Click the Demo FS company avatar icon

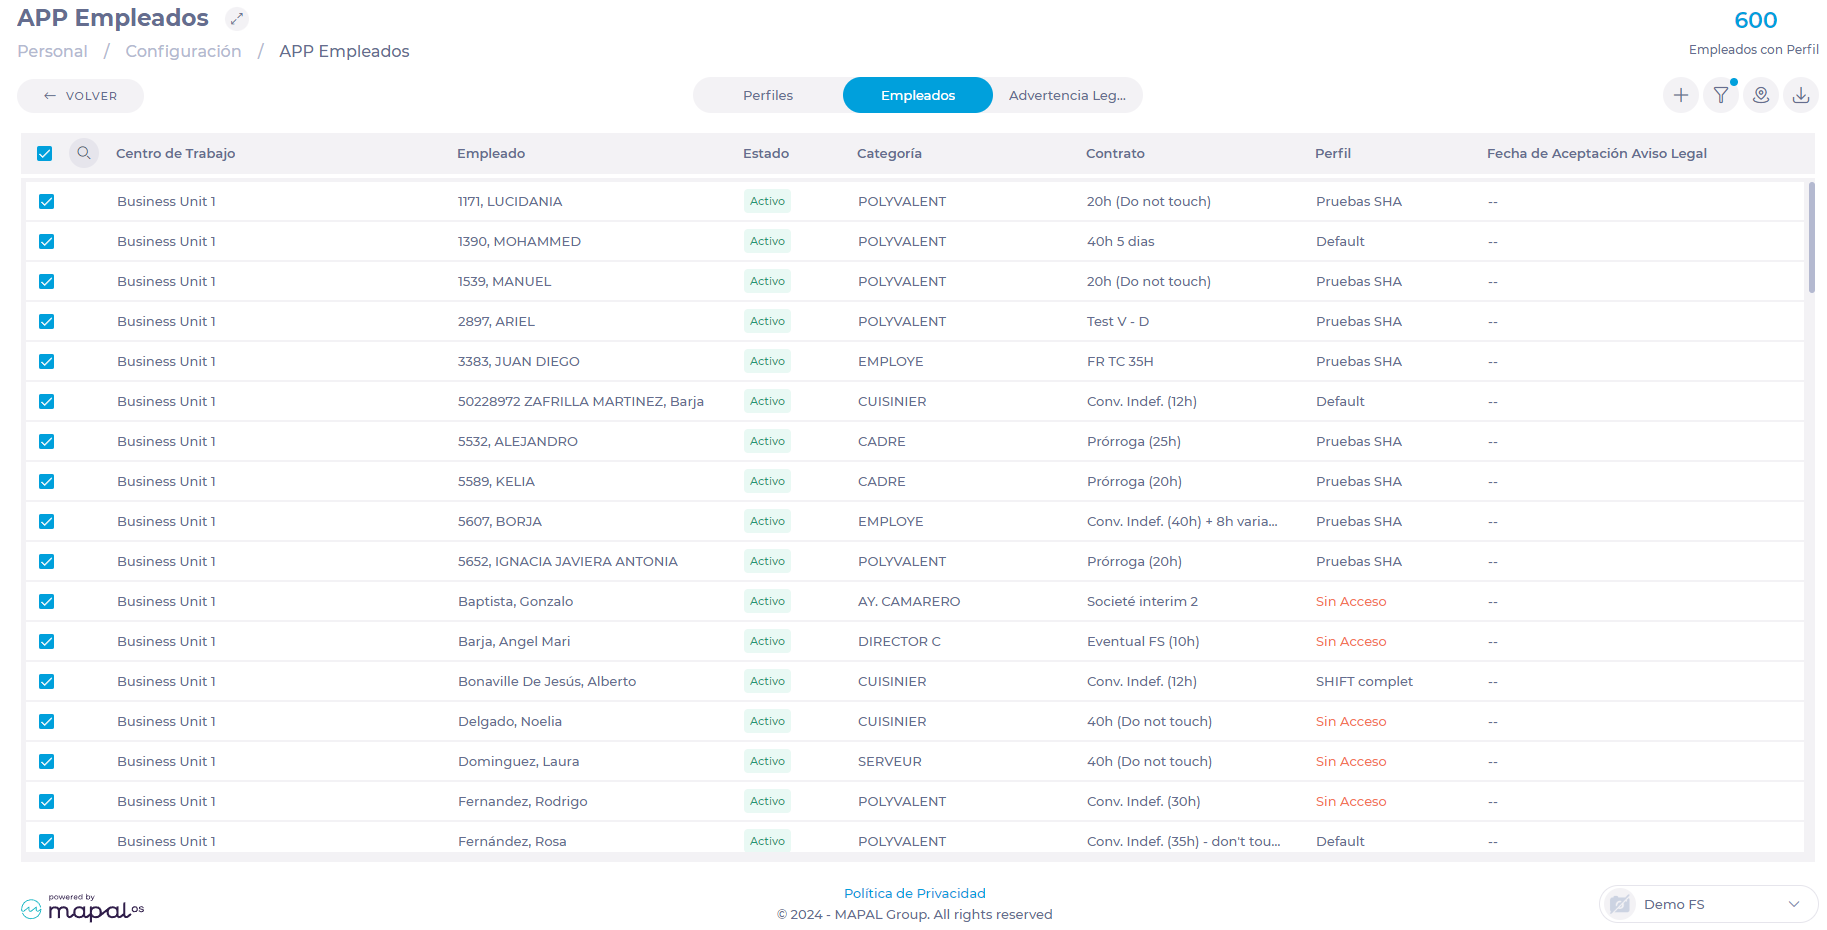pyautogui.click(x=1620, y=904)
